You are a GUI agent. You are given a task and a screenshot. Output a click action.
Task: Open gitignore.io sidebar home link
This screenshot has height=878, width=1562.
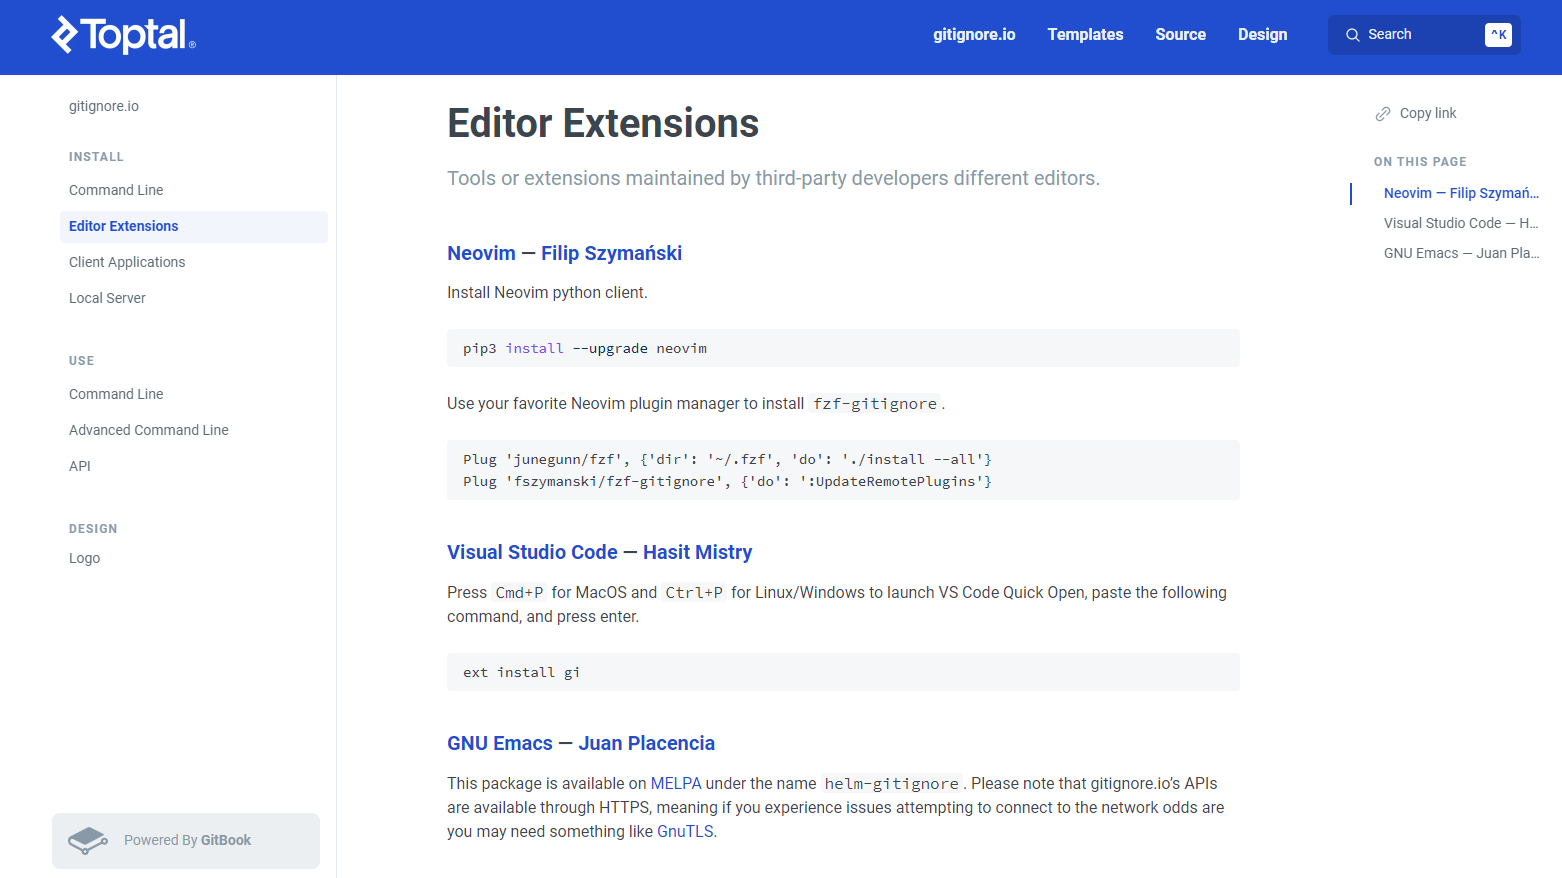tap(104, 106)
